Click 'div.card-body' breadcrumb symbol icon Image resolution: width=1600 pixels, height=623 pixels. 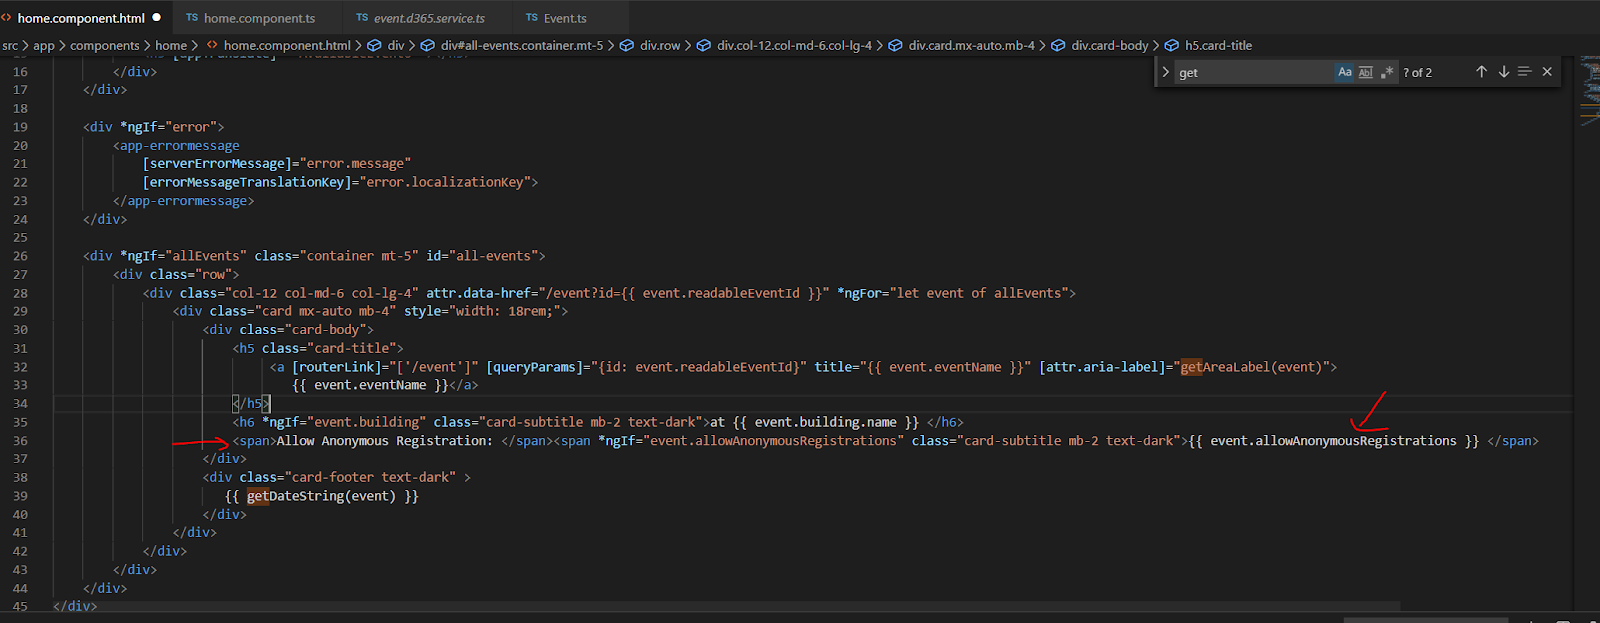(x=1058, y=45)
